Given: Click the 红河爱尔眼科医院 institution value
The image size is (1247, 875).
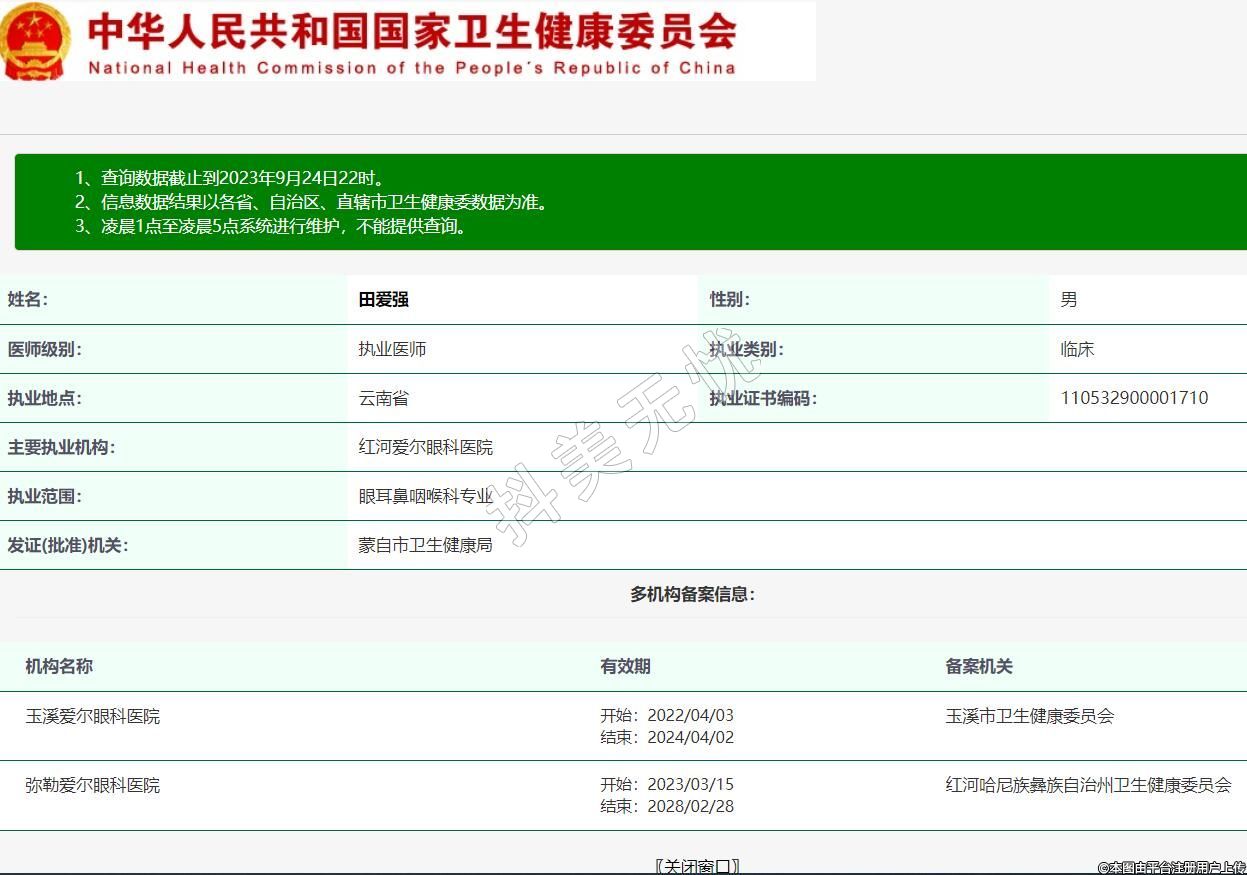Looking at the screenshot, I should (426, 447).
